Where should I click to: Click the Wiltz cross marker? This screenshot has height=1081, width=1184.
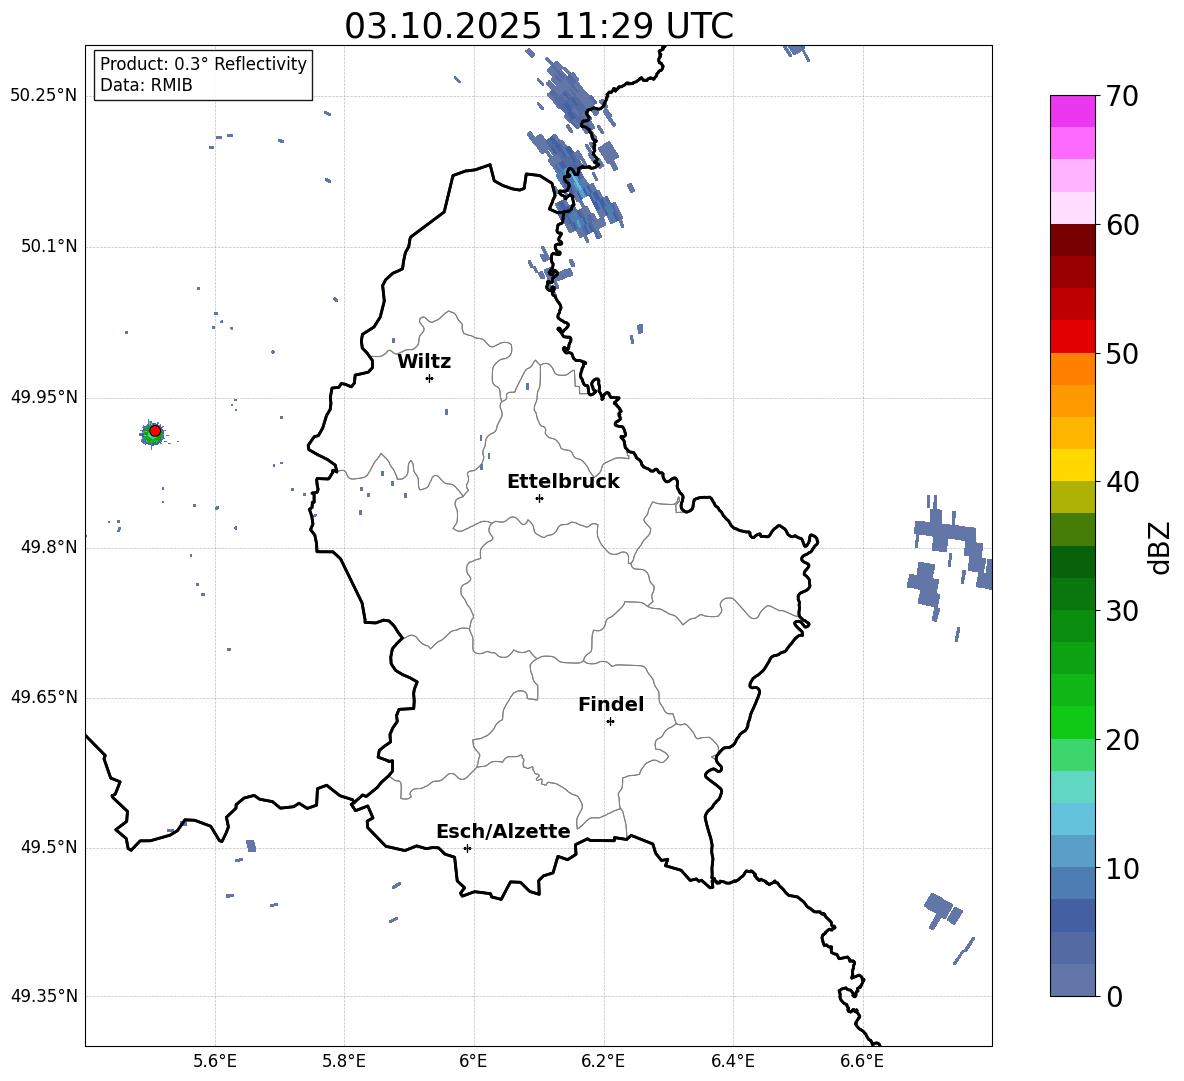point(429,378)
